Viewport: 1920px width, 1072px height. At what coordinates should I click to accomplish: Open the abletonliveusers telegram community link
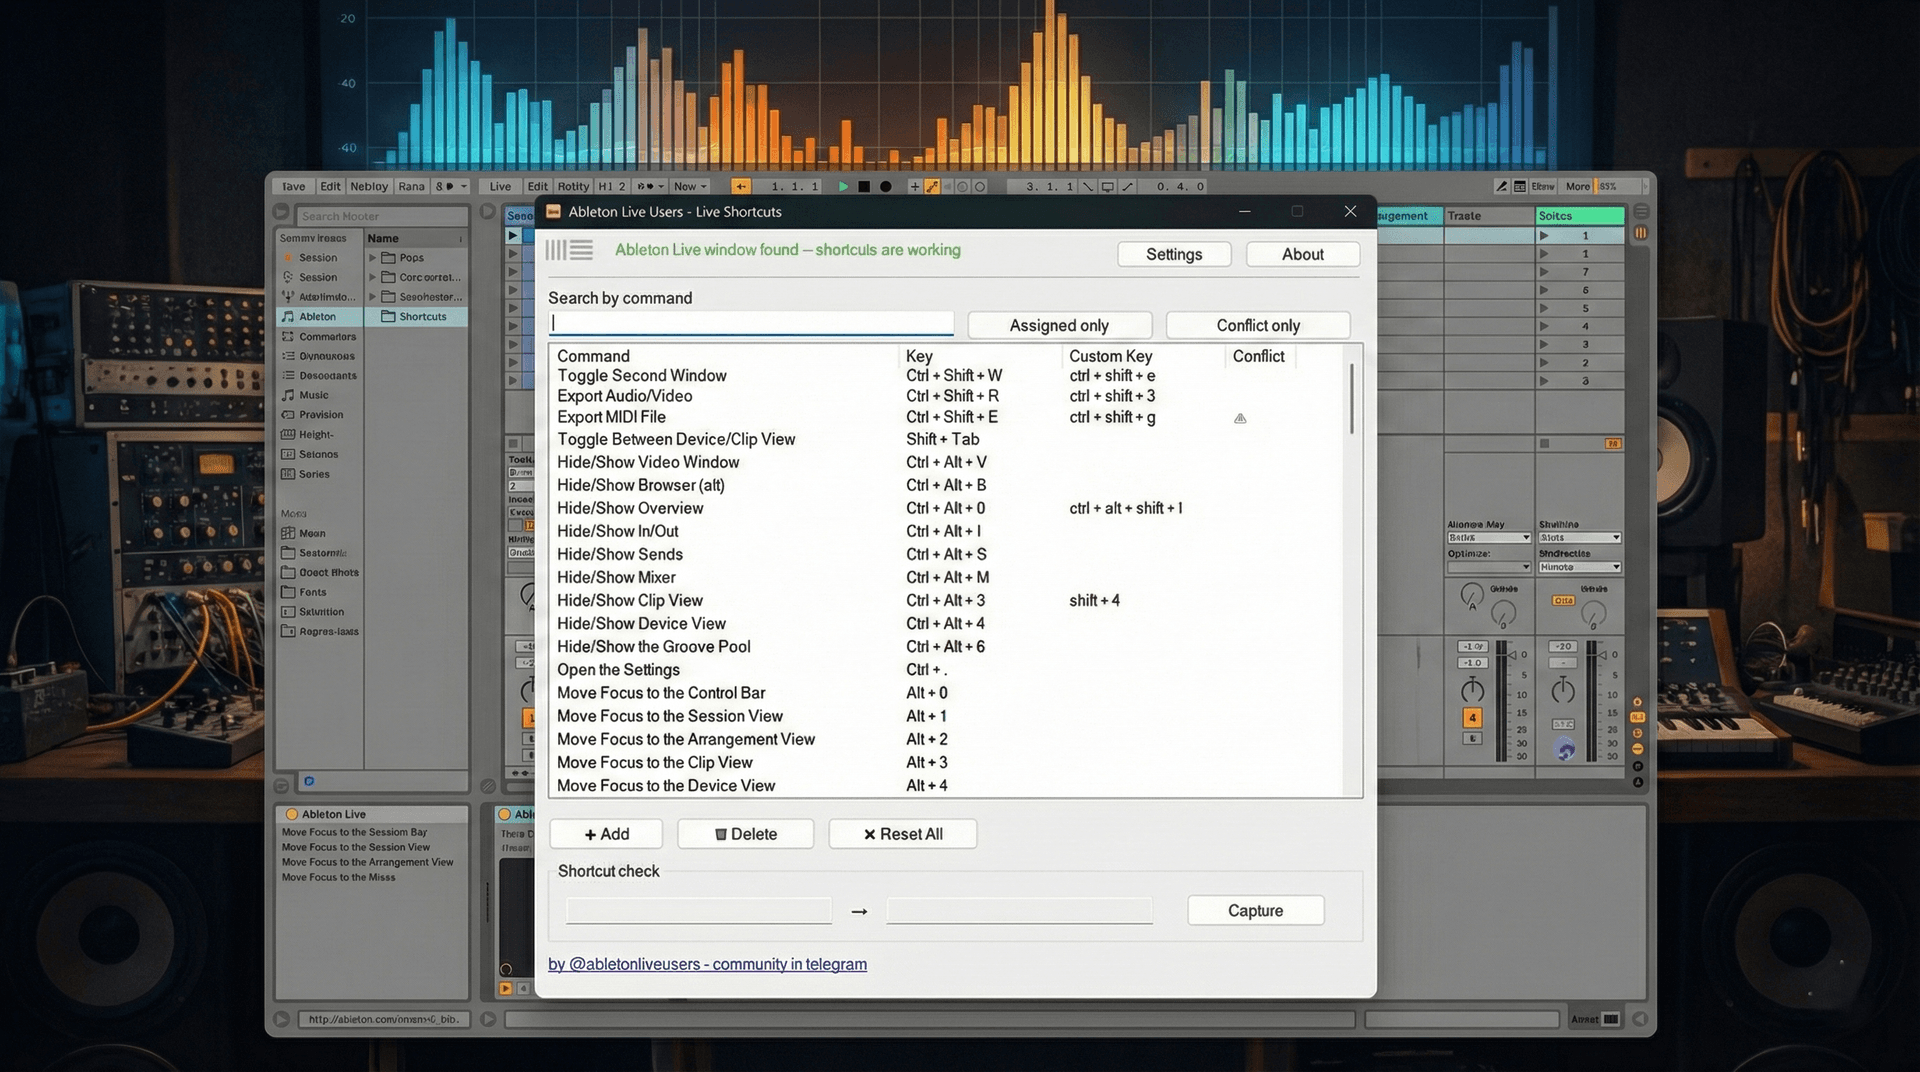[x=707, y=964]
